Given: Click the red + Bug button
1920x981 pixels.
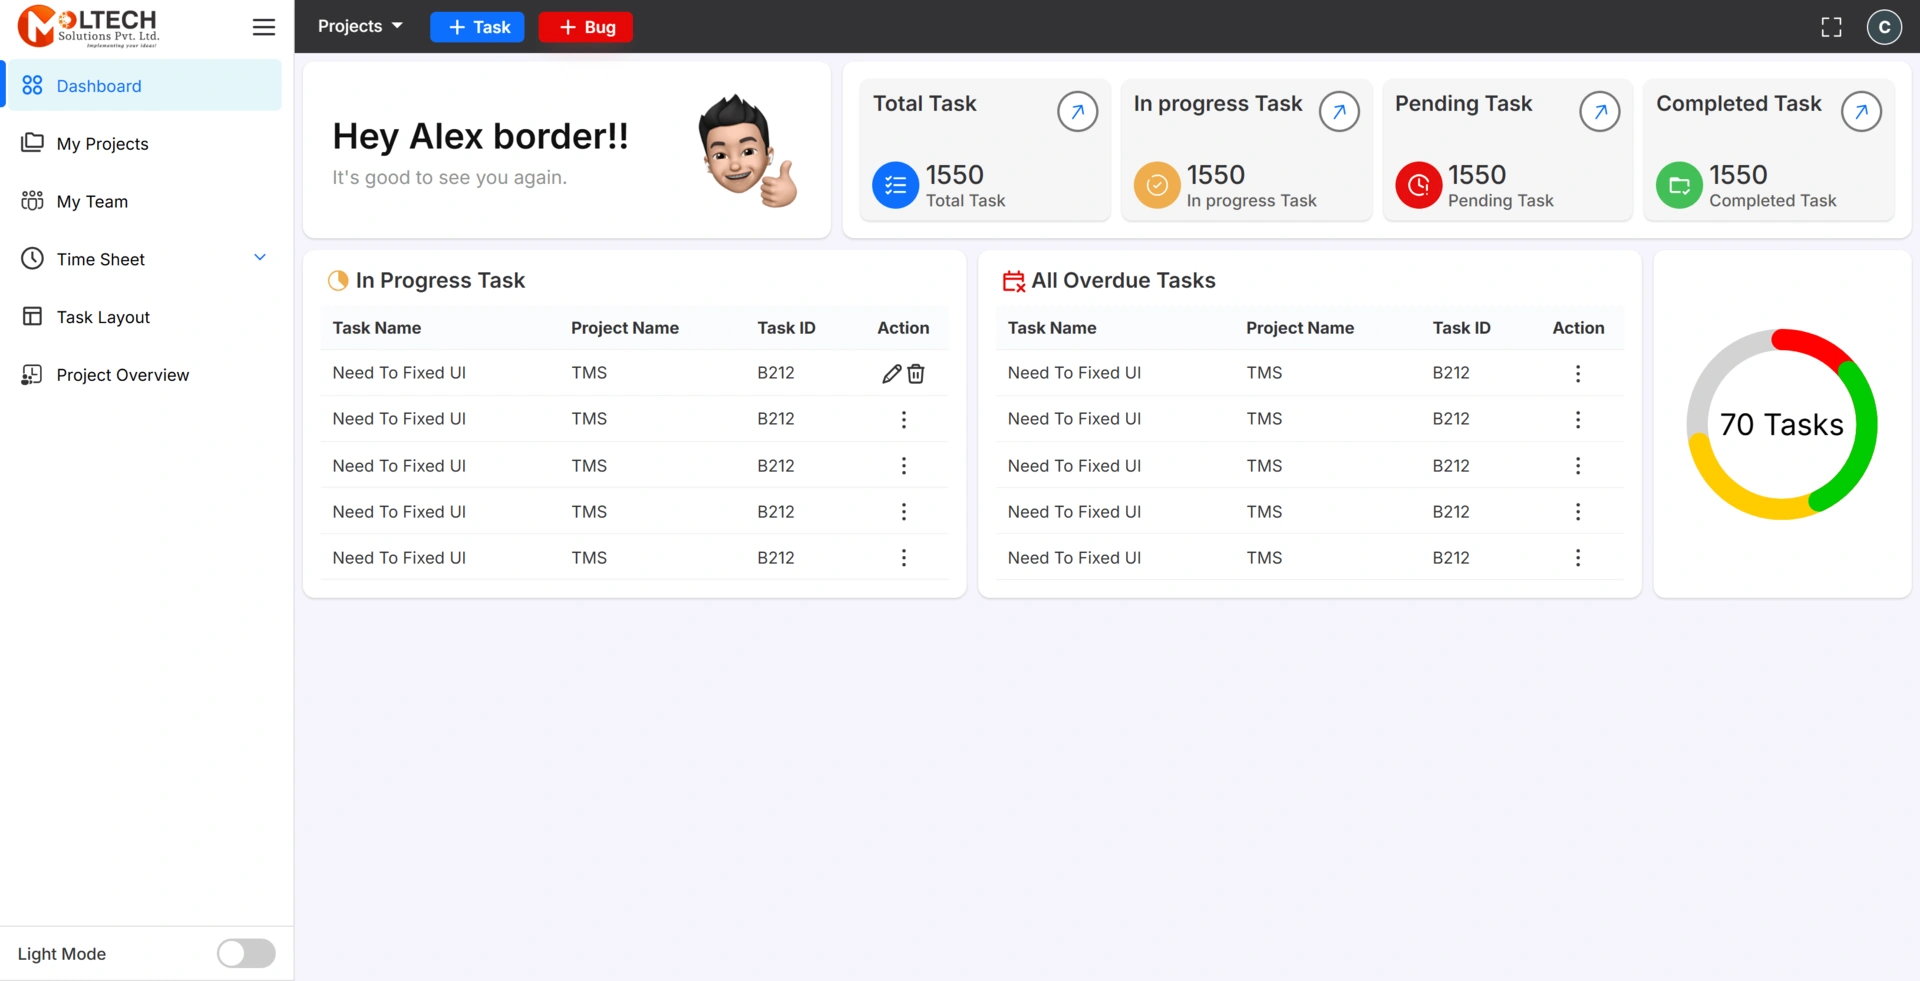Looking at the screenshot, I should pyautogui.click(x=586, y=27).
